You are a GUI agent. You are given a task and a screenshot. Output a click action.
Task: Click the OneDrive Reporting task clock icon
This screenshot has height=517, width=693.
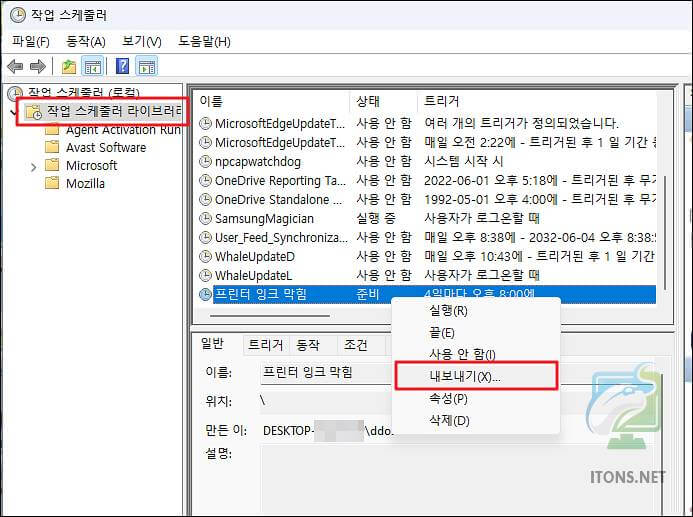click(x=205, y=180)
